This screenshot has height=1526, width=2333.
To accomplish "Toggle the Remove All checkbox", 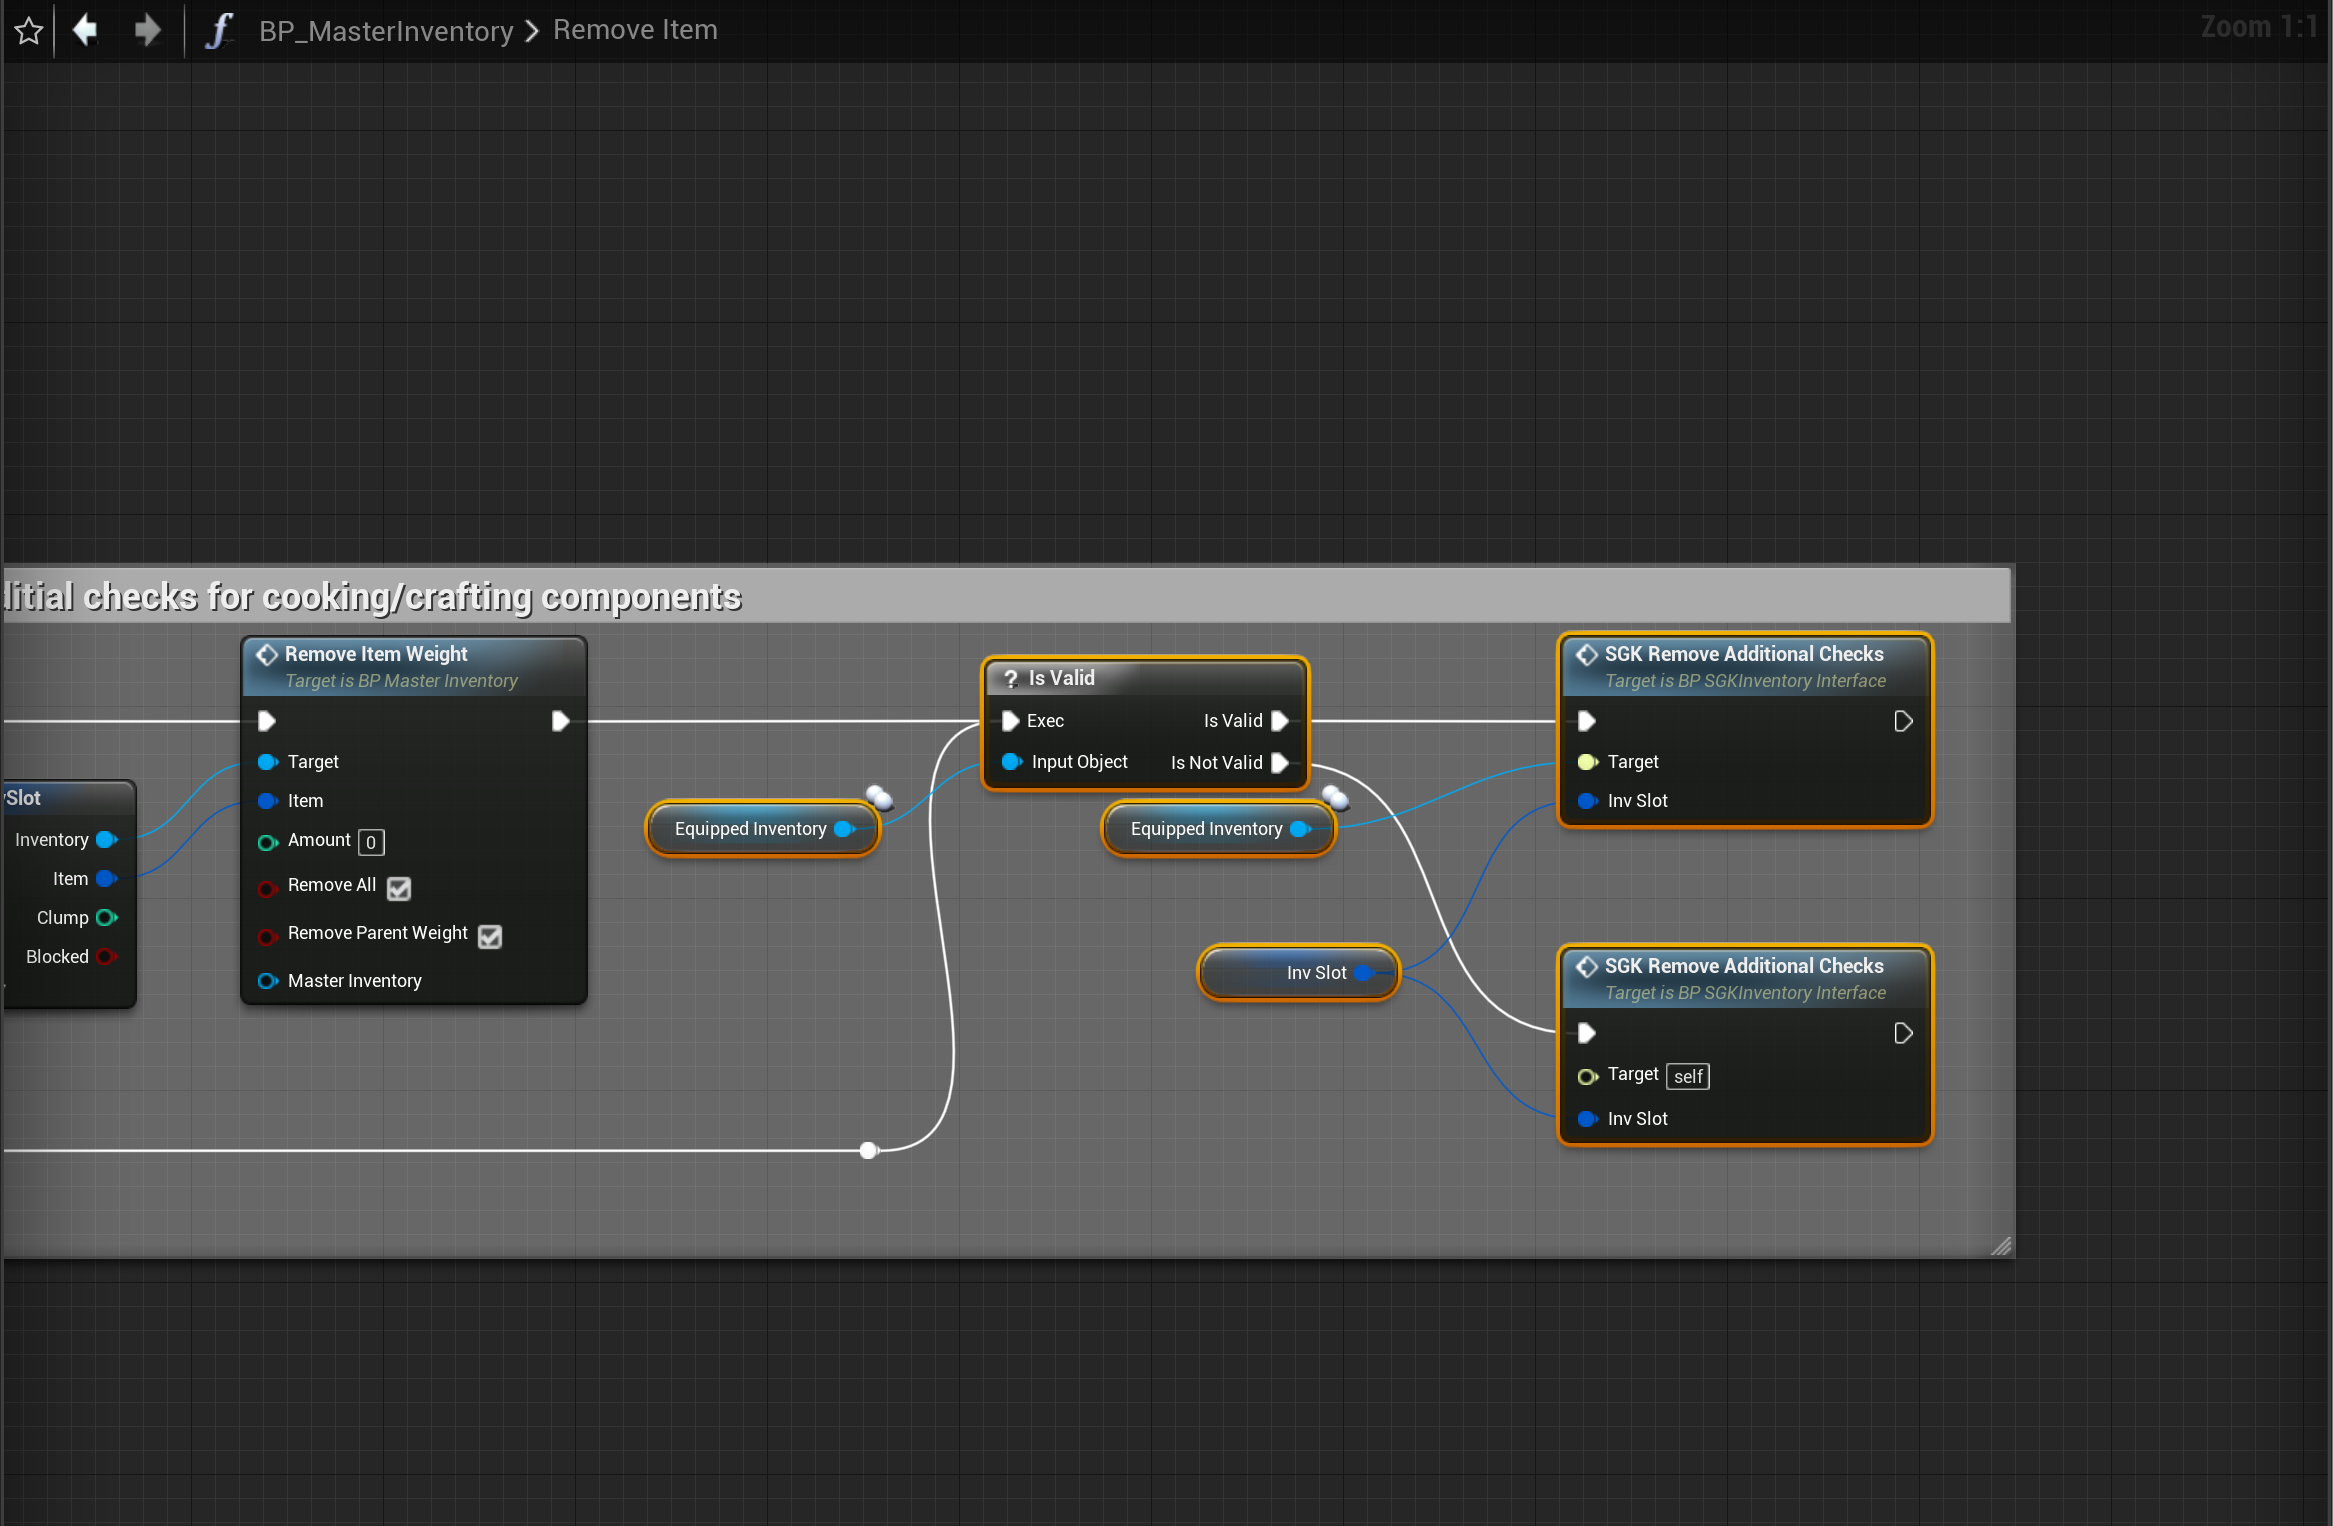I will [x=398, y=888].
